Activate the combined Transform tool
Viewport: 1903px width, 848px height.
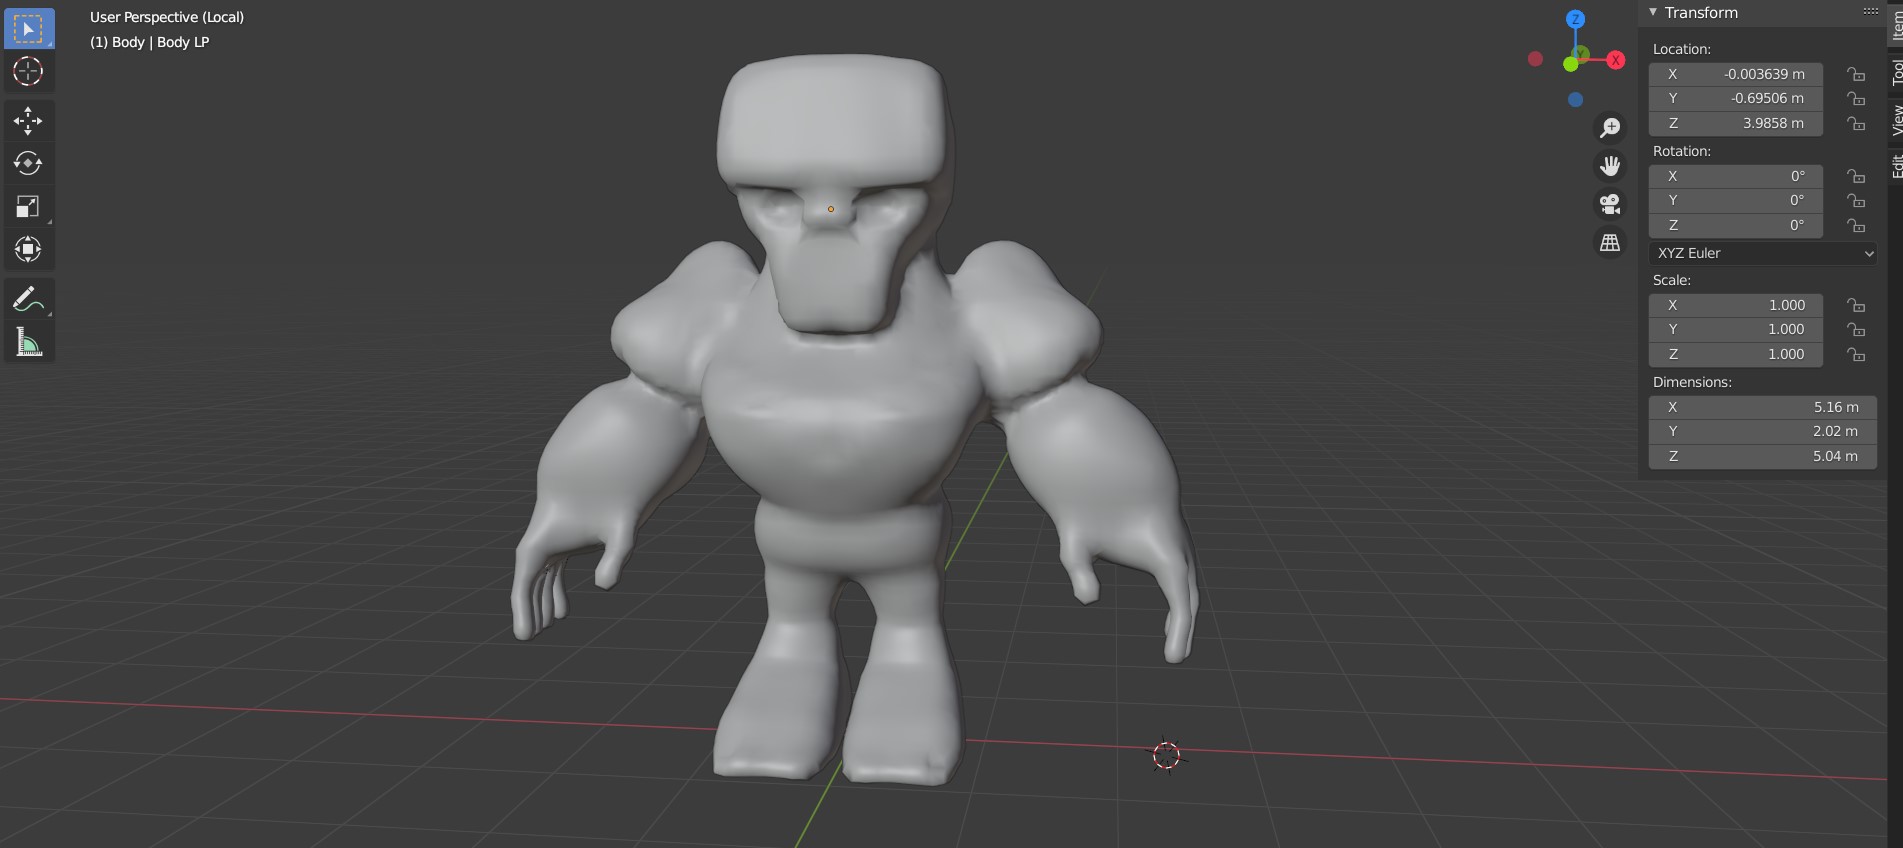[28, 249]
